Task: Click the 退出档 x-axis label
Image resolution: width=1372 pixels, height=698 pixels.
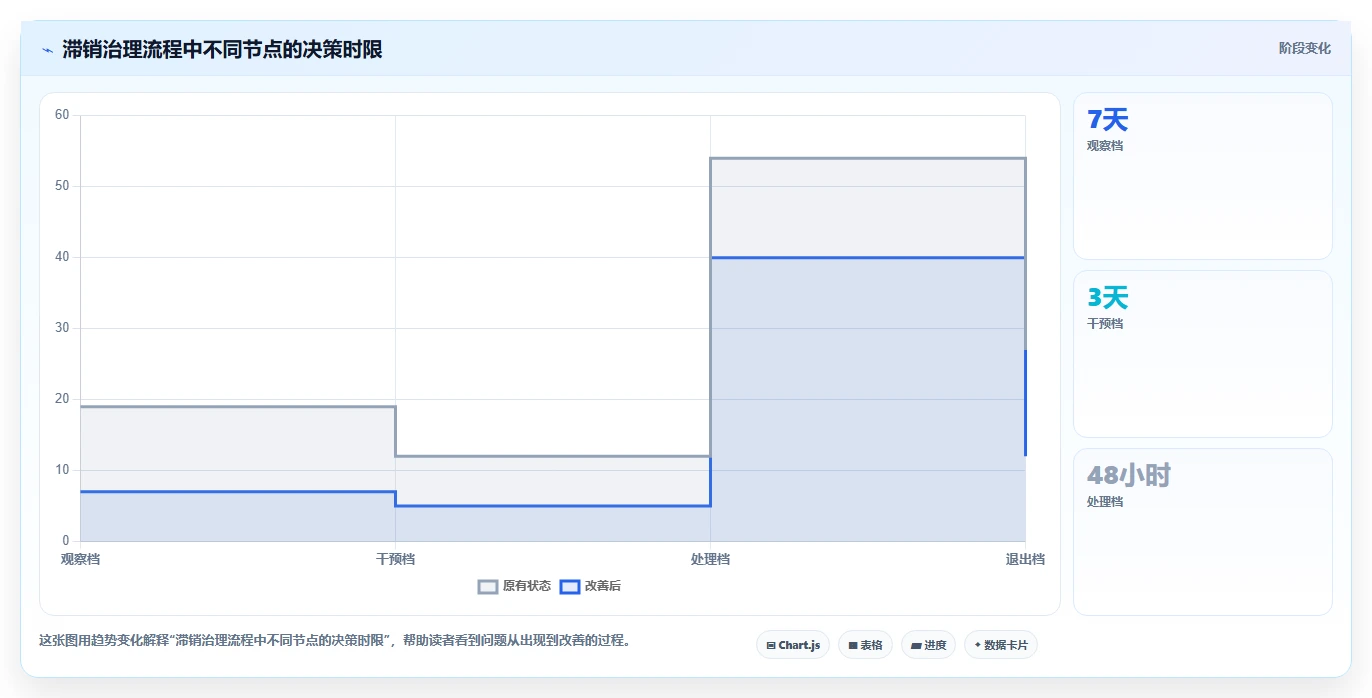Action: [x=1025, y=559]
